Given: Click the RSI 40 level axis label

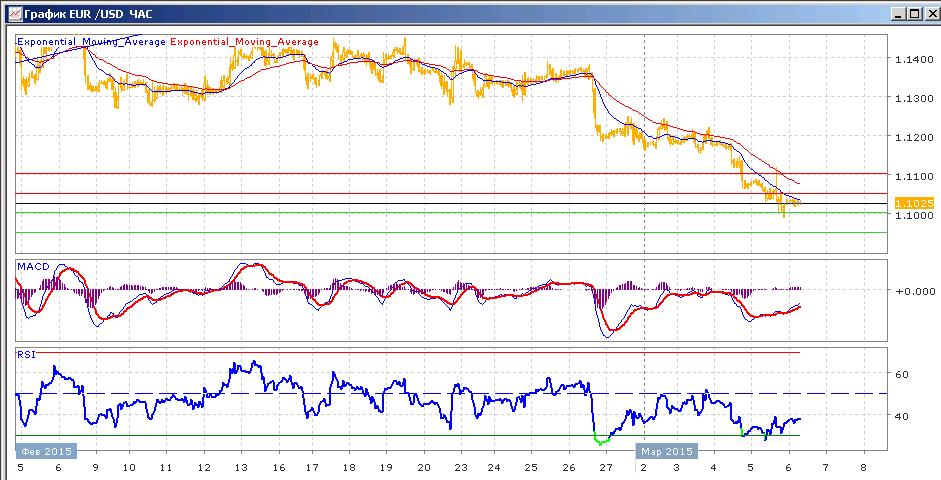Looking at the screenshot, I should click(x=901, y=416).
